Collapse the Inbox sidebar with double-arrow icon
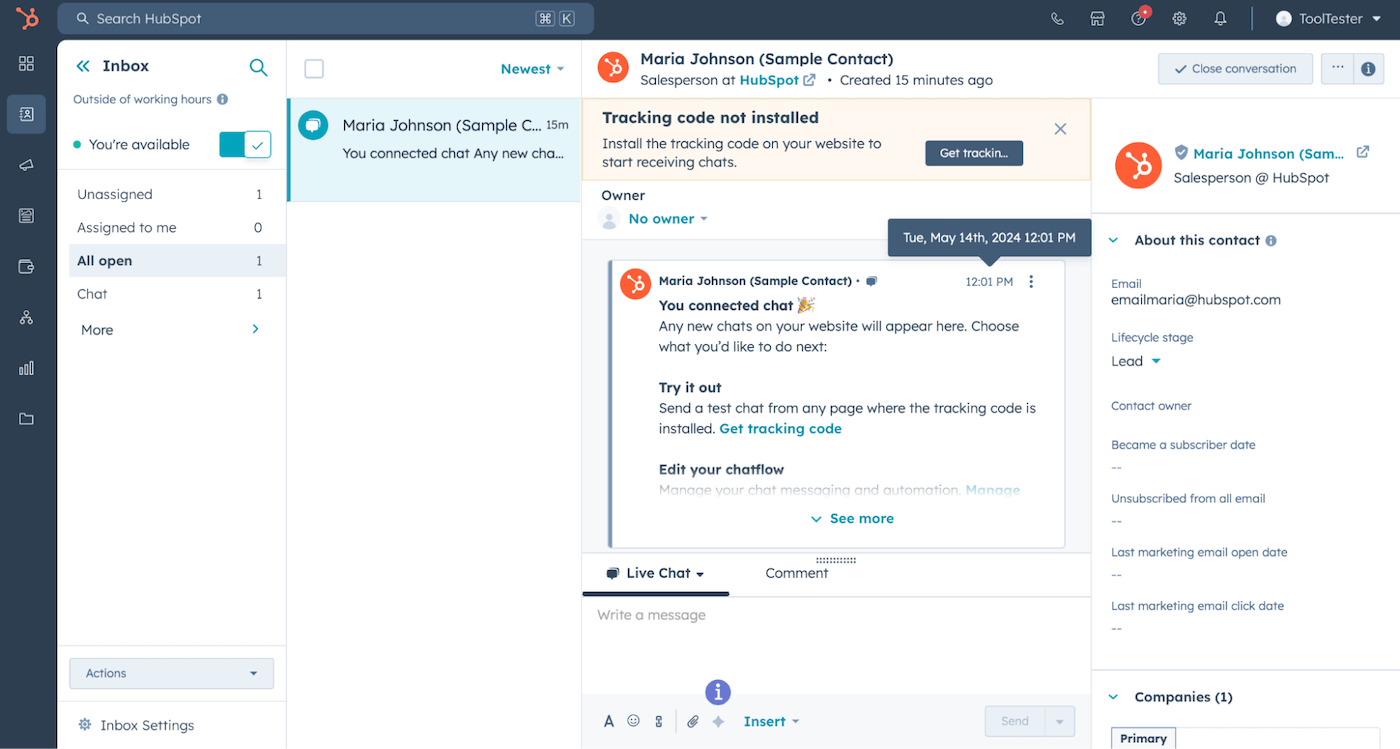This screenshot has width=1400, height=749. 83,66
